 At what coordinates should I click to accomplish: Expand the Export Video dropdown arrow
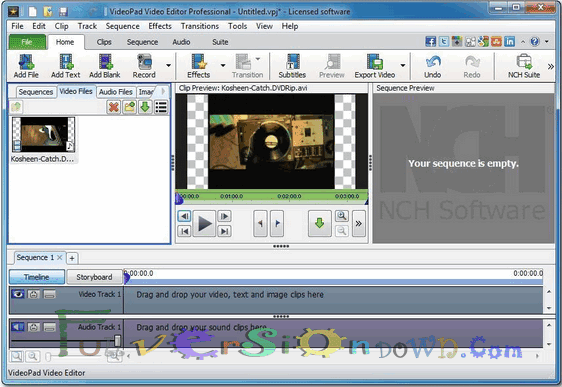[x=403, y=65]
